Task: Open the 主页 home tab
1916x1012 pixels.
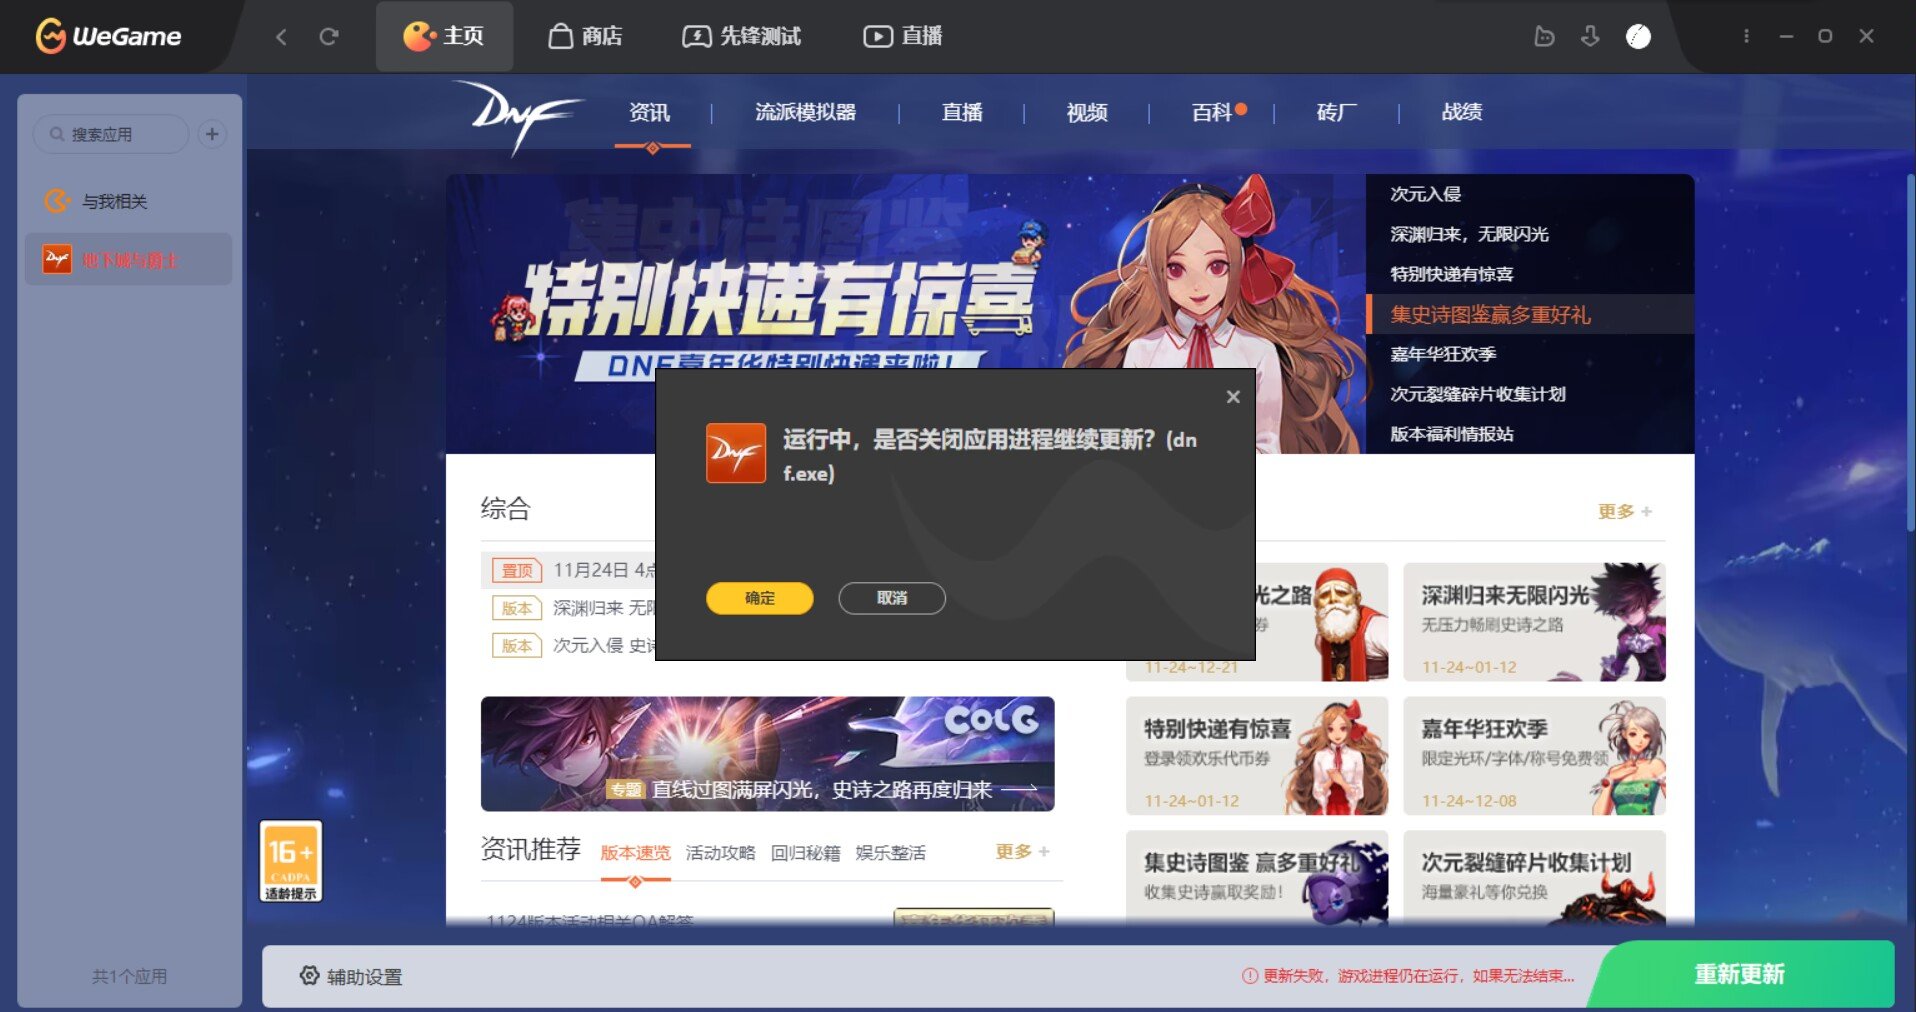Action: point(444,37)
